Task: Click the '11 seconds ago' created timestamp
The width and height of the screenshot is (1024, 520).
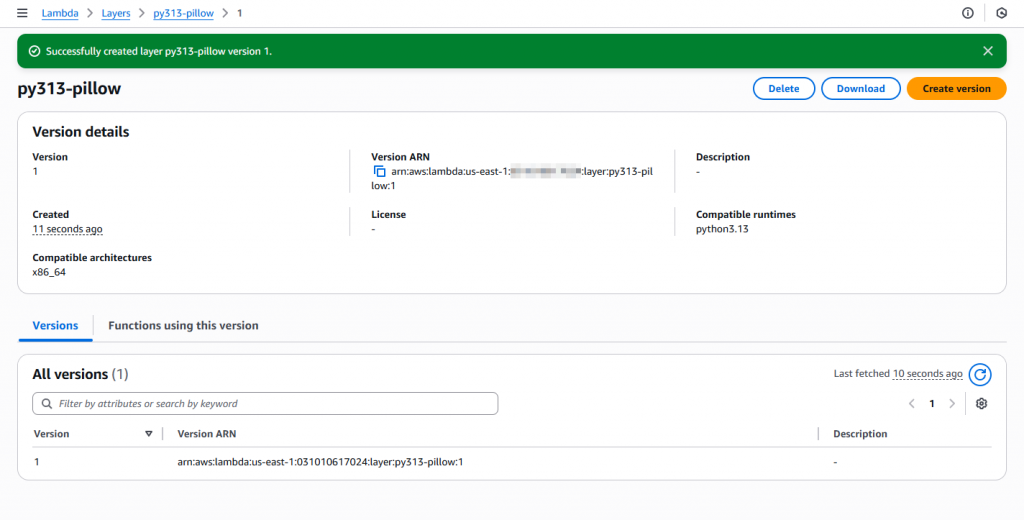Action: point(67,229)
